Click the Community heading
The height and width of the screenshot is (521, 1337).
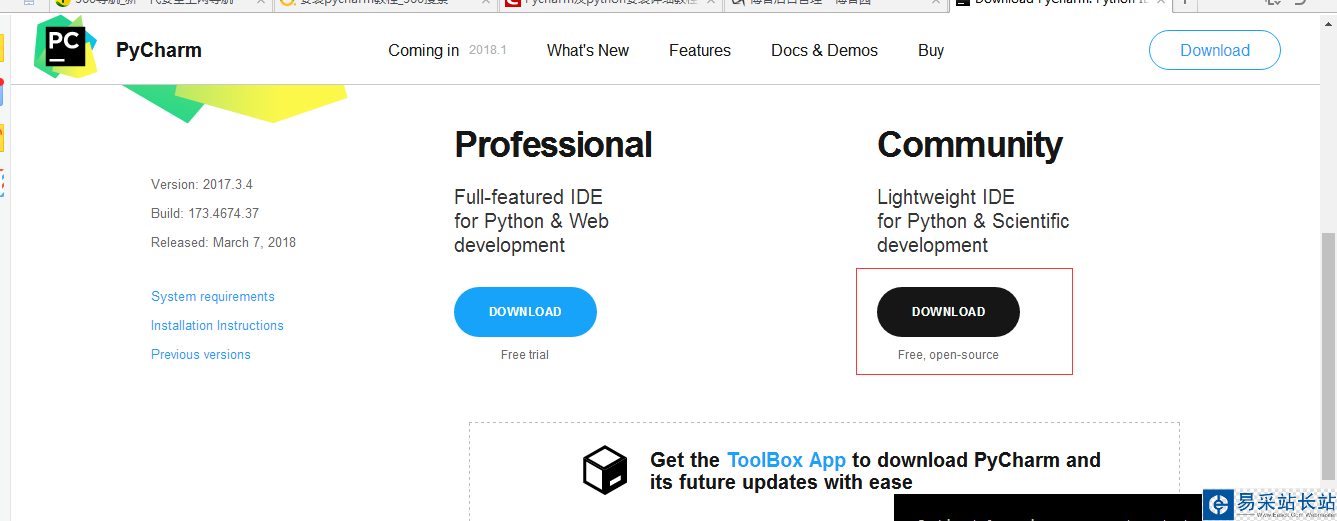tap(970, 145)
